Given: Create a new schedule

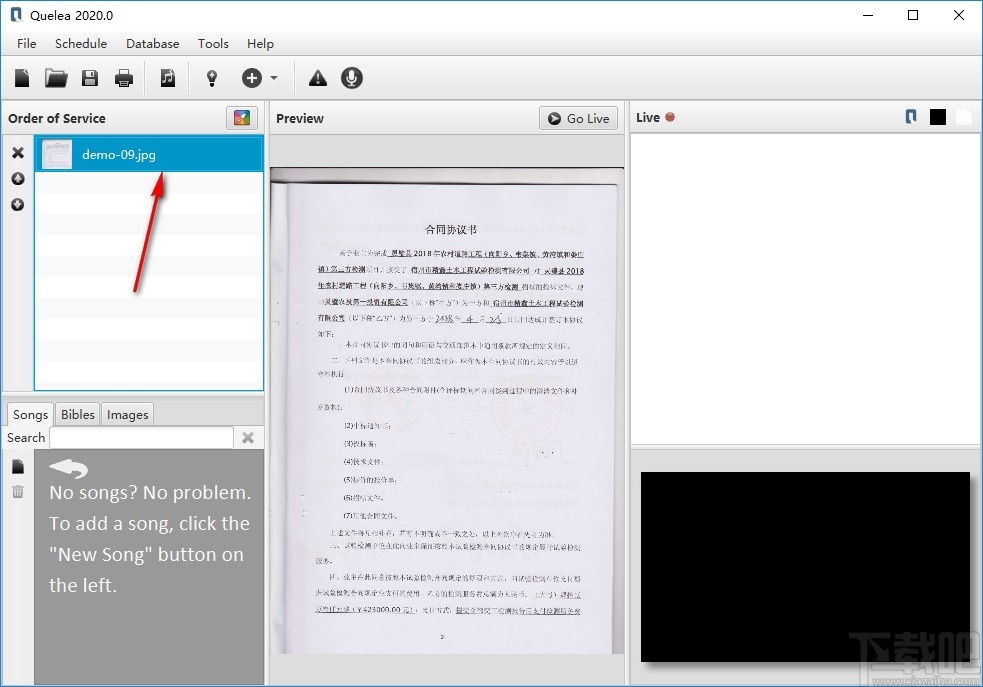Looking at the screenshot, I should pos(21,78).
